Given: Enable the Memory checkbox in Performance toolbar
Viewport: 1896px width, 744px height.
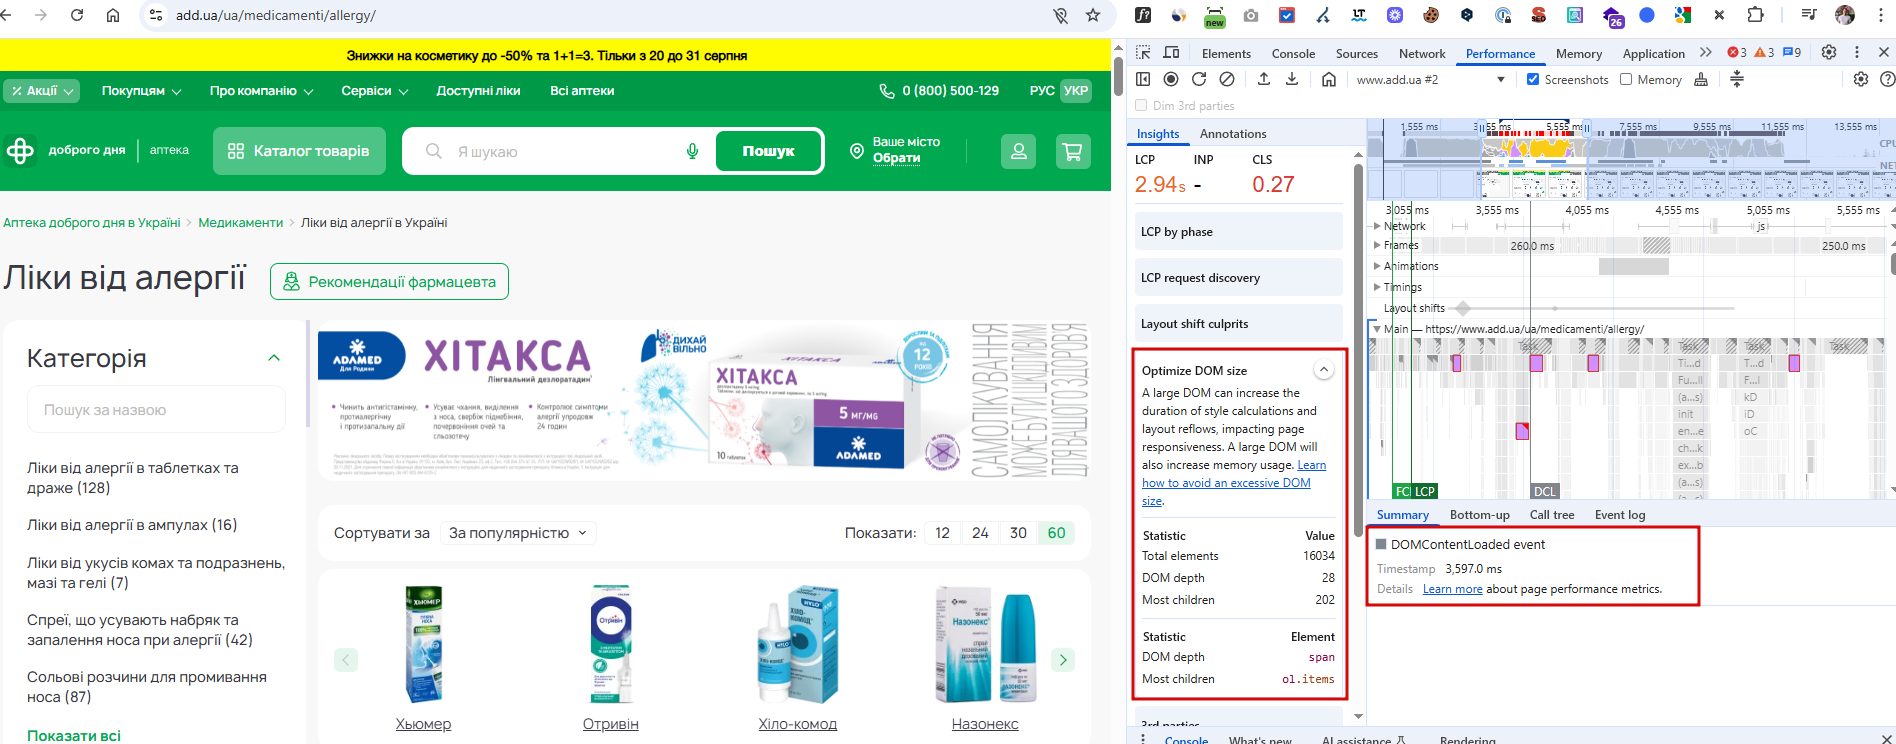Looking at the screenshot, I should tap(1626, 79).
